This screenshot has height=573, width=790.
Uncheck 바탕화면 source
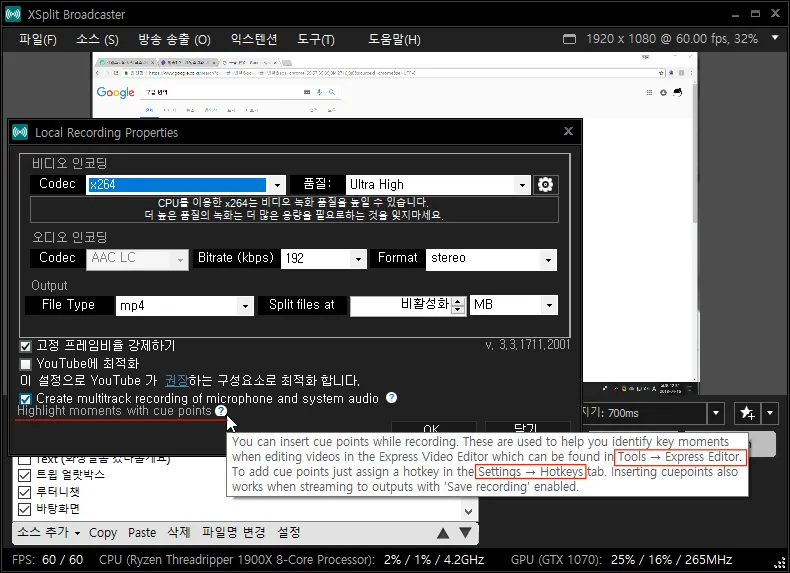point(24,509)
